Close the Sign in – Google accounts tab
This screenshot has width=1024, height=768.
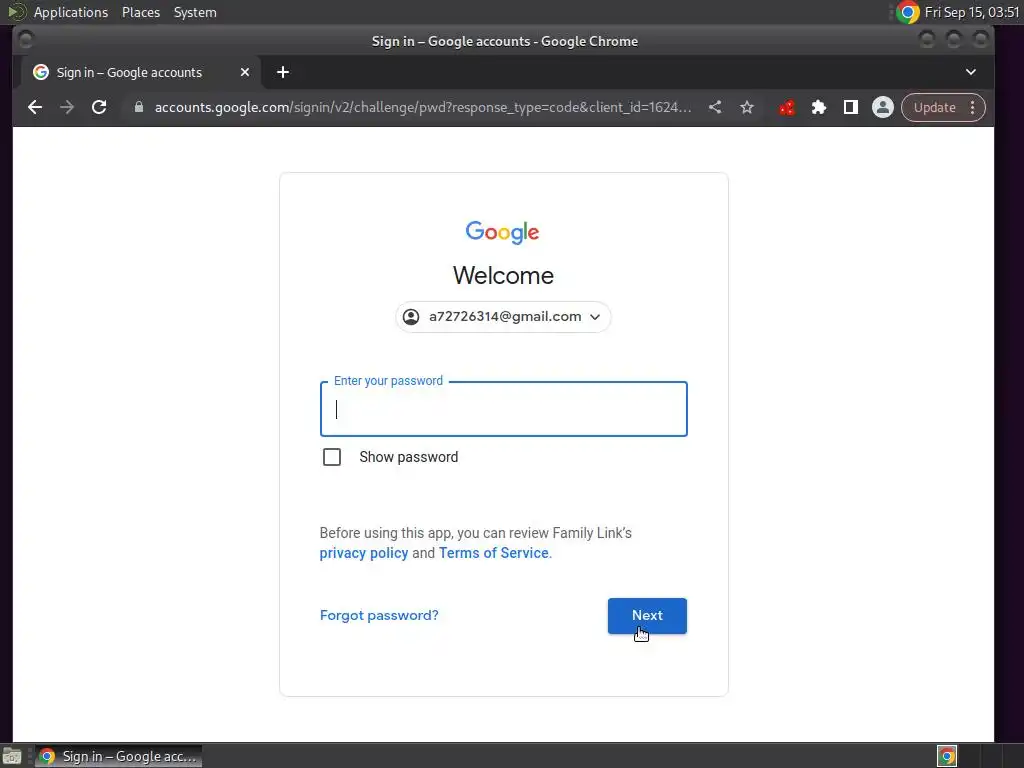pos(245,72)
